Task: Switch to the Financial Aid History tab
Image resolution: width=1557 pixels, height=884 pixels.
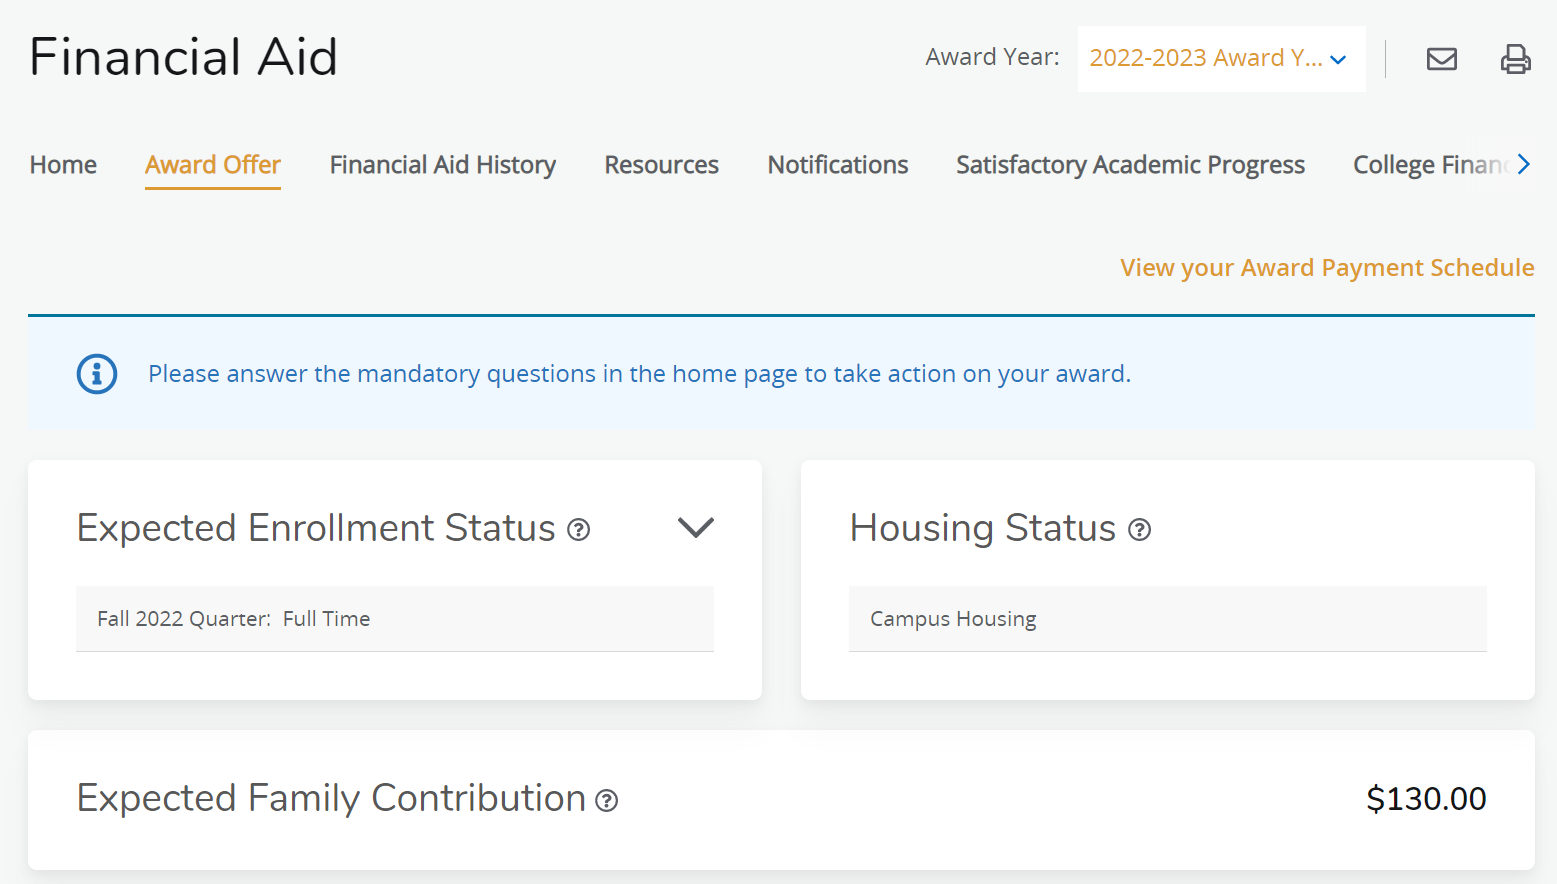Action: point(442,164)
